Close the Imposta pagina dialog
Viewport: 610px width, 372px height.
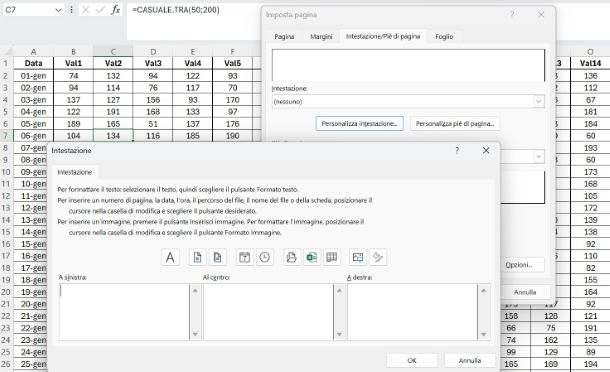coord(541,14)
